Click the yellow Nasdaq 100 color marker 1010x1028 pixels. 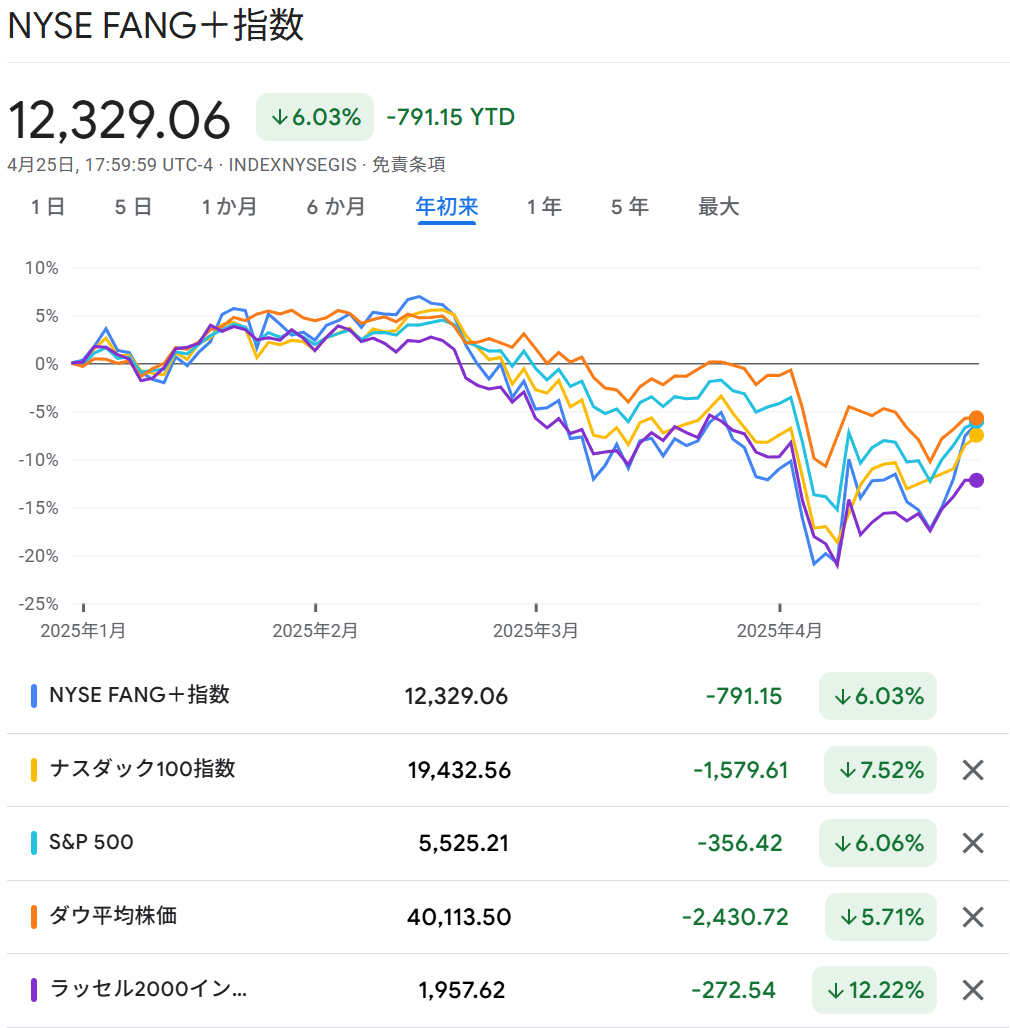(34, 770)
